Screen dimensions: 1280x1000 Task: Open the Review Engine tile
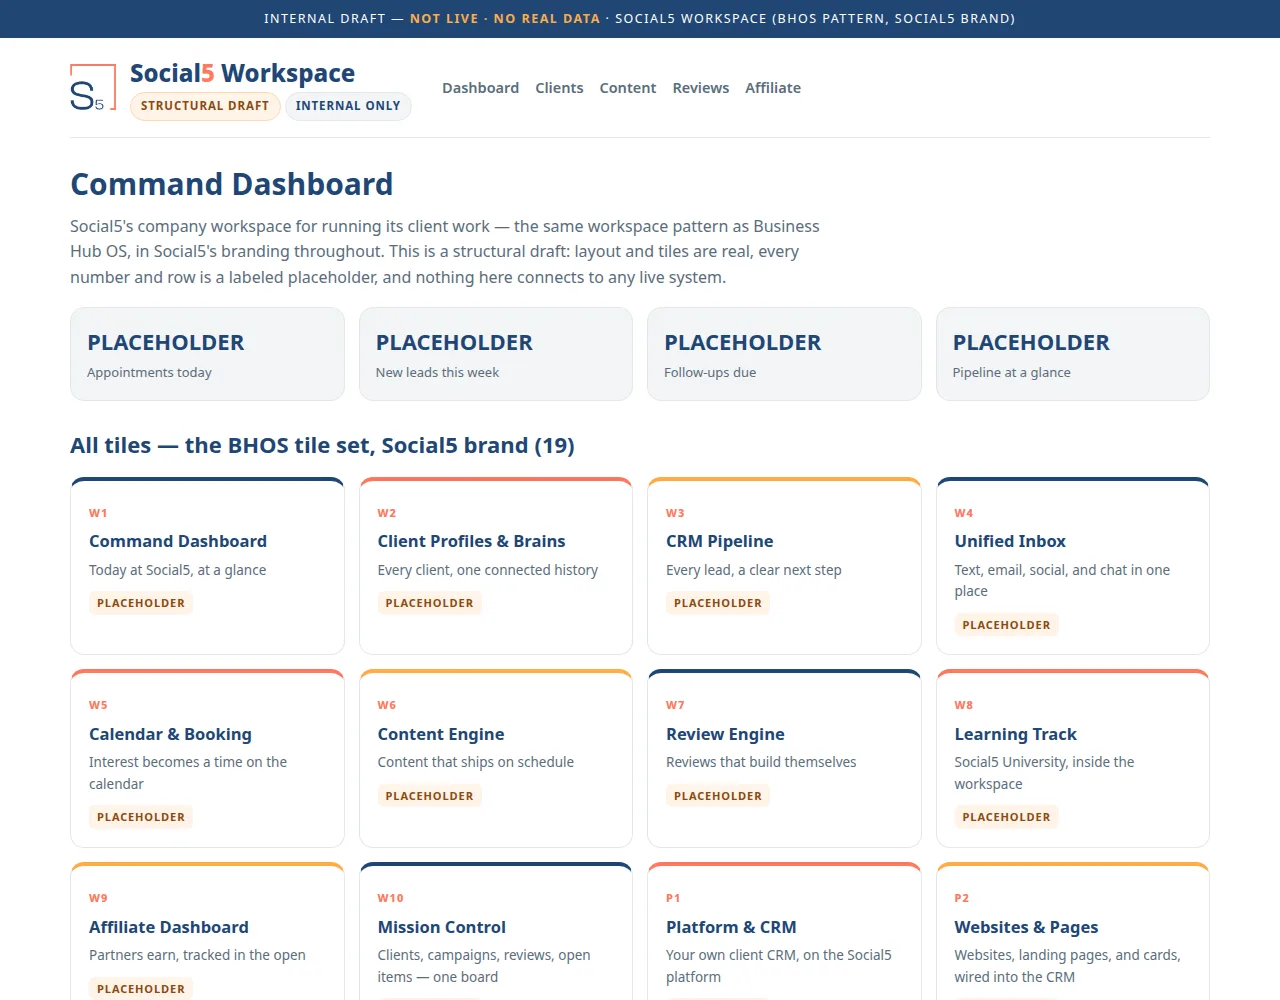[x=784, y=759]
